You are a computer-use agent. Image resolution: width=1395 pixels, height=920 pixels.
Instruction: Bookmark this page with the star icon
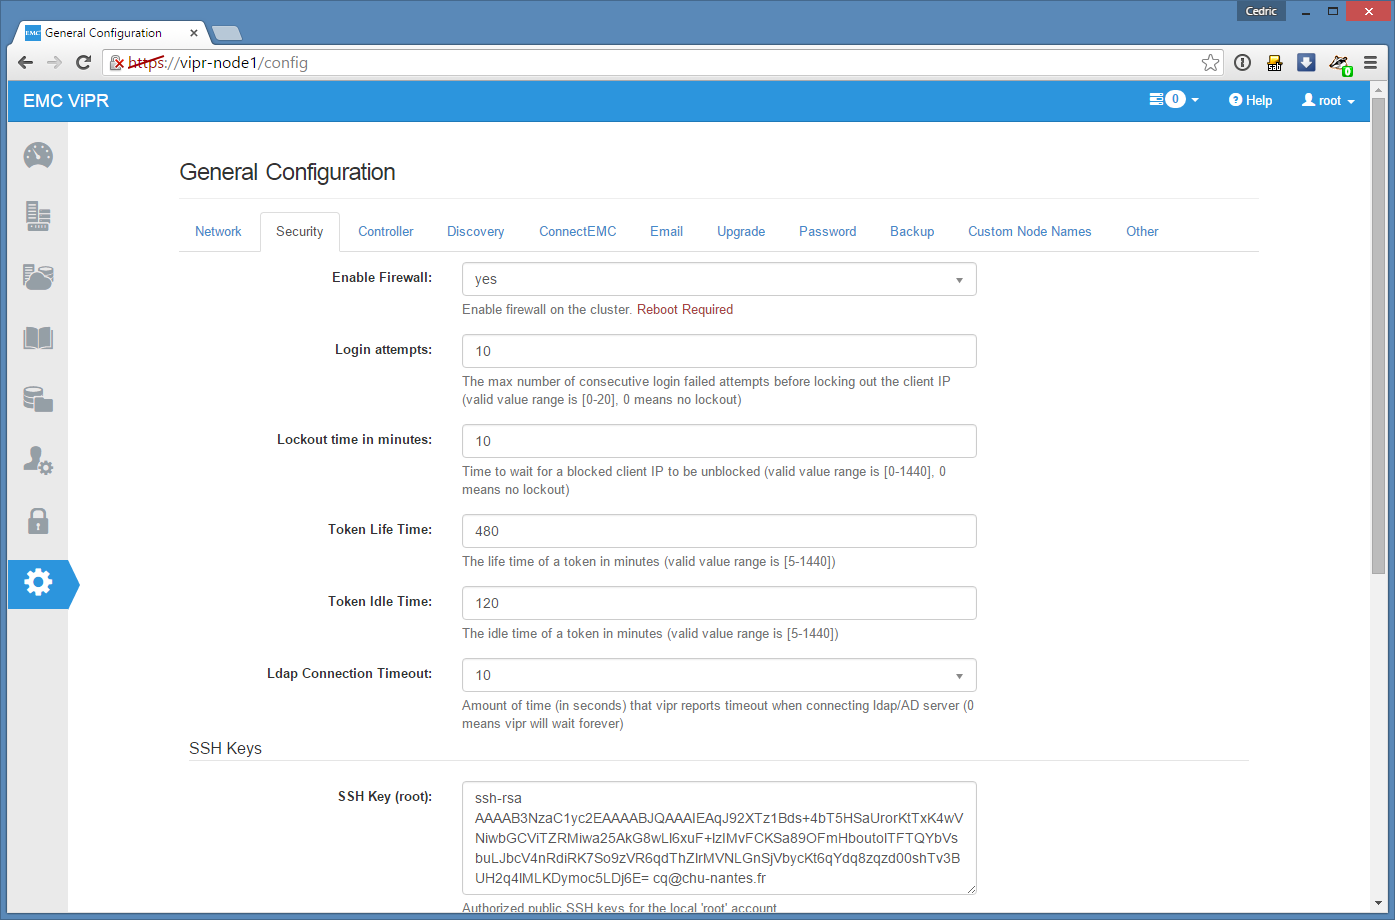pyautogui.click(x=1210, y=62)
